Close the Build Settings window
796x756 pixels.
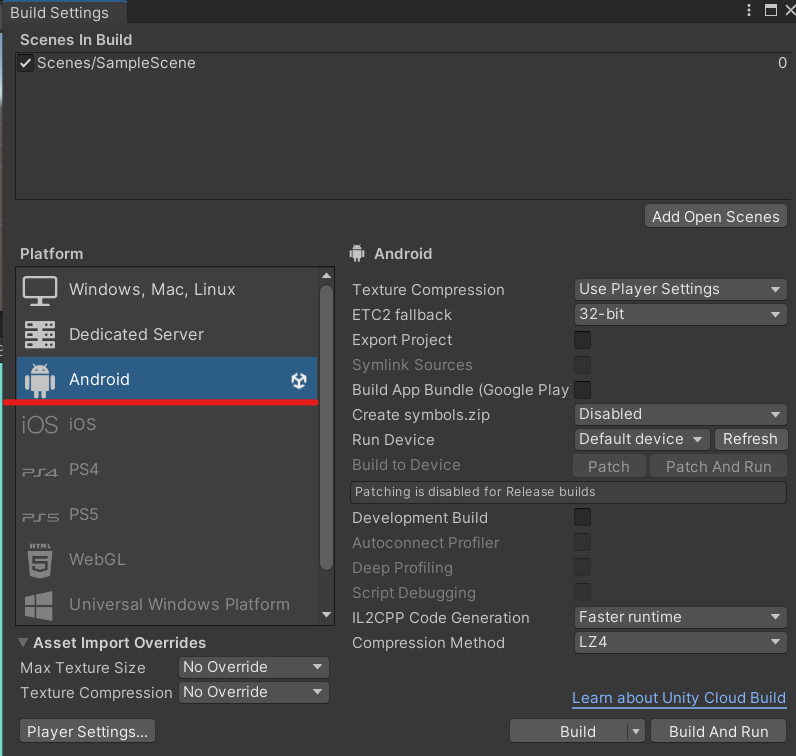point(790,10)
